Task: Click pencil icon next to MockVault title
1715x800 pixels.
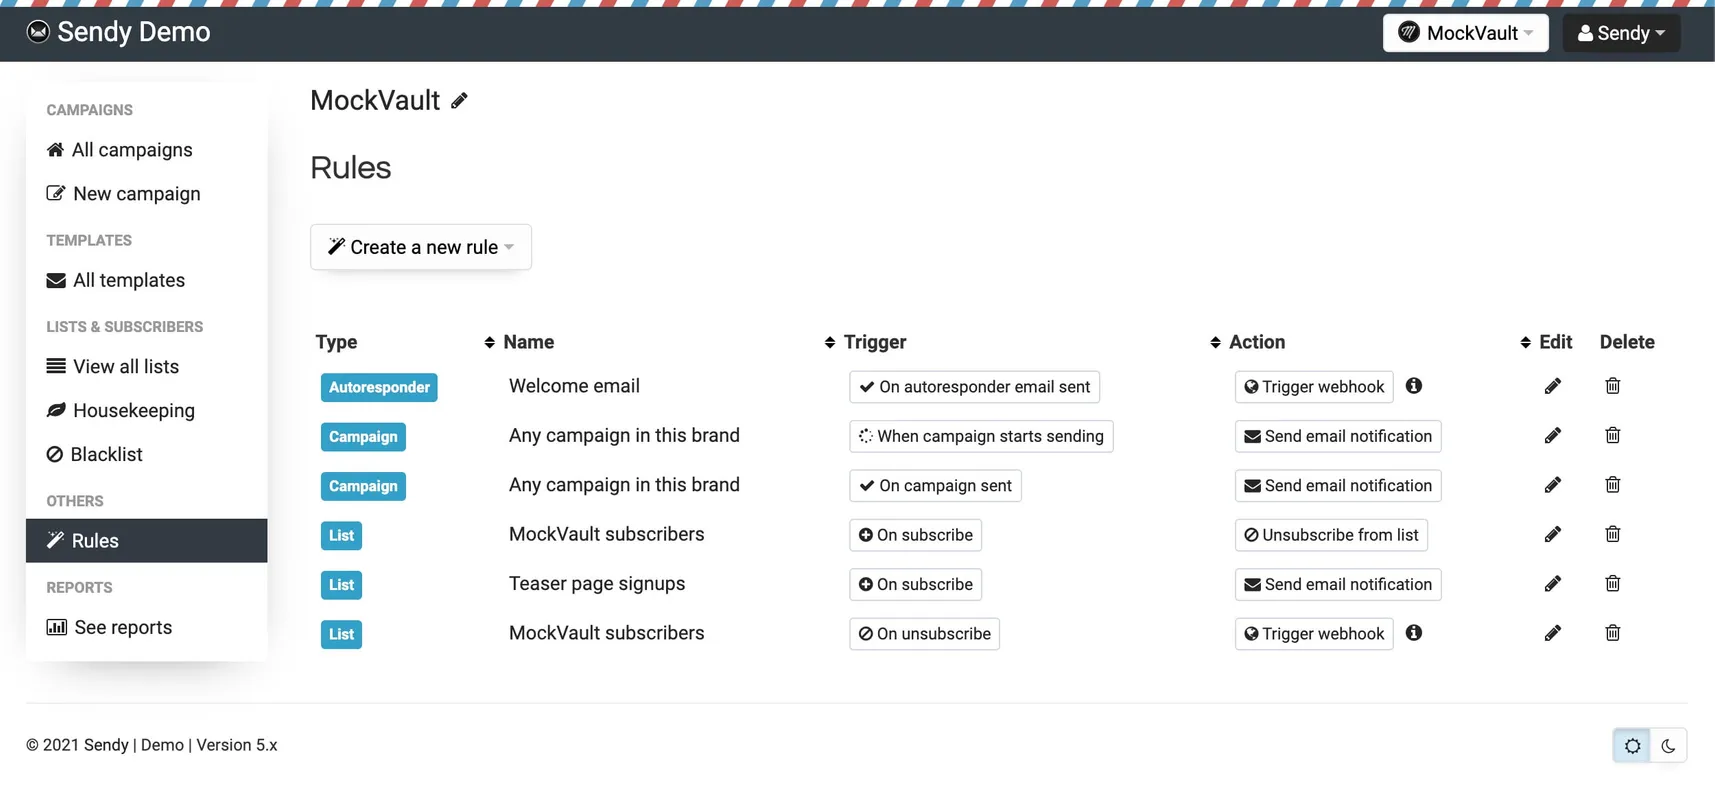Action: (x=459, y=101)
